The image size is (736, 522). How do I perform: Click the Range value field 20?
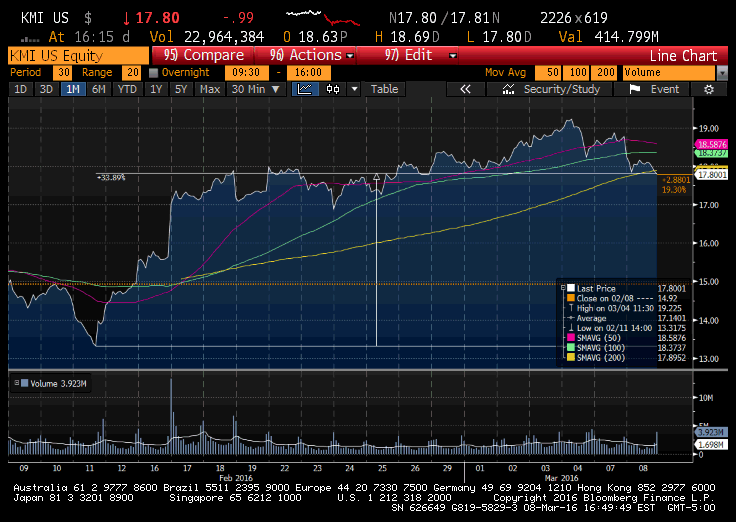click(x=132, y=73)
